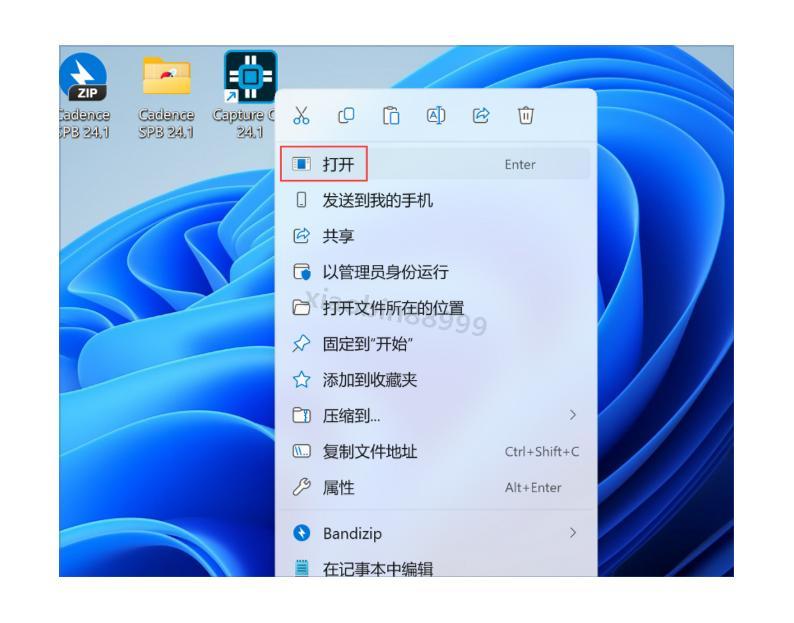Choose 复制文件地址 menu item
The width and height of the screenshot is (794, 623).
click(x=435, y=451)
